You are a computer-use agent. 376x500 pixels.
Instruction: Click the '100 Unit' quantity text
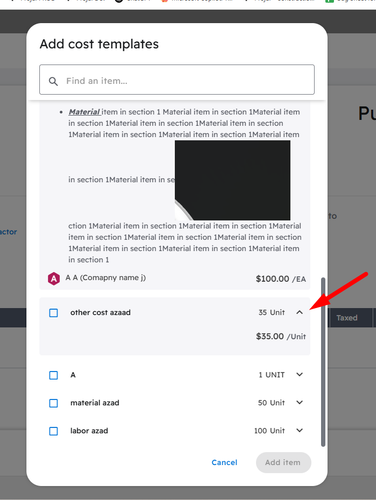[x=270, y=431]
